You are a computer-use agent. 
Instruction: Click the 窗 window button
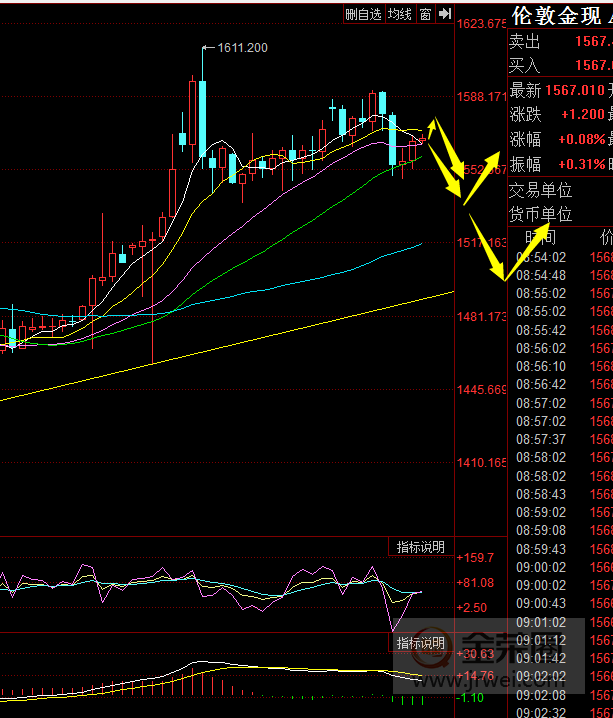[x=426, y=14]
